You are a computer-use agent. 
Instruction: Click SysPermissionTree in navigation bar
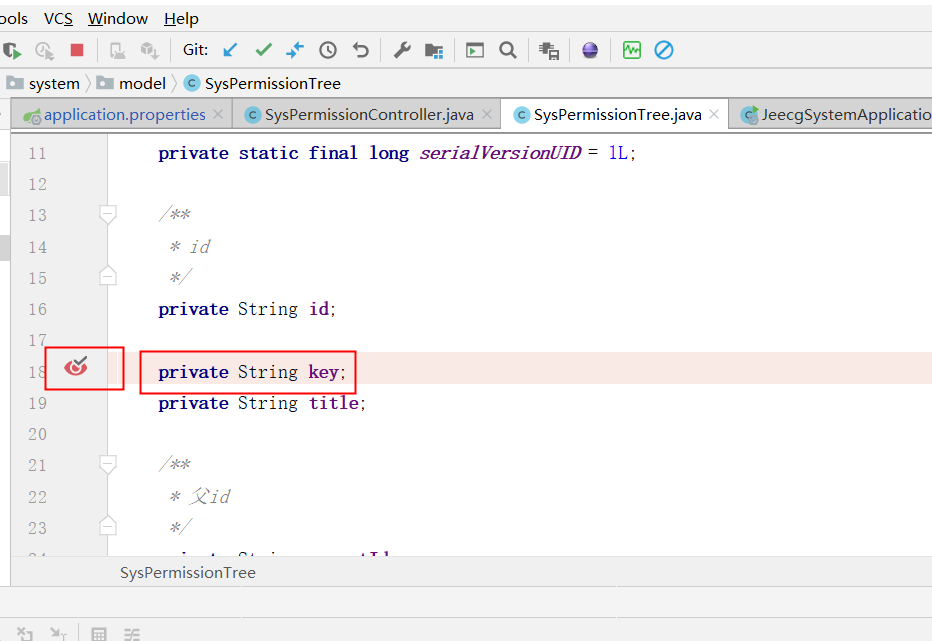coord(262,83)
